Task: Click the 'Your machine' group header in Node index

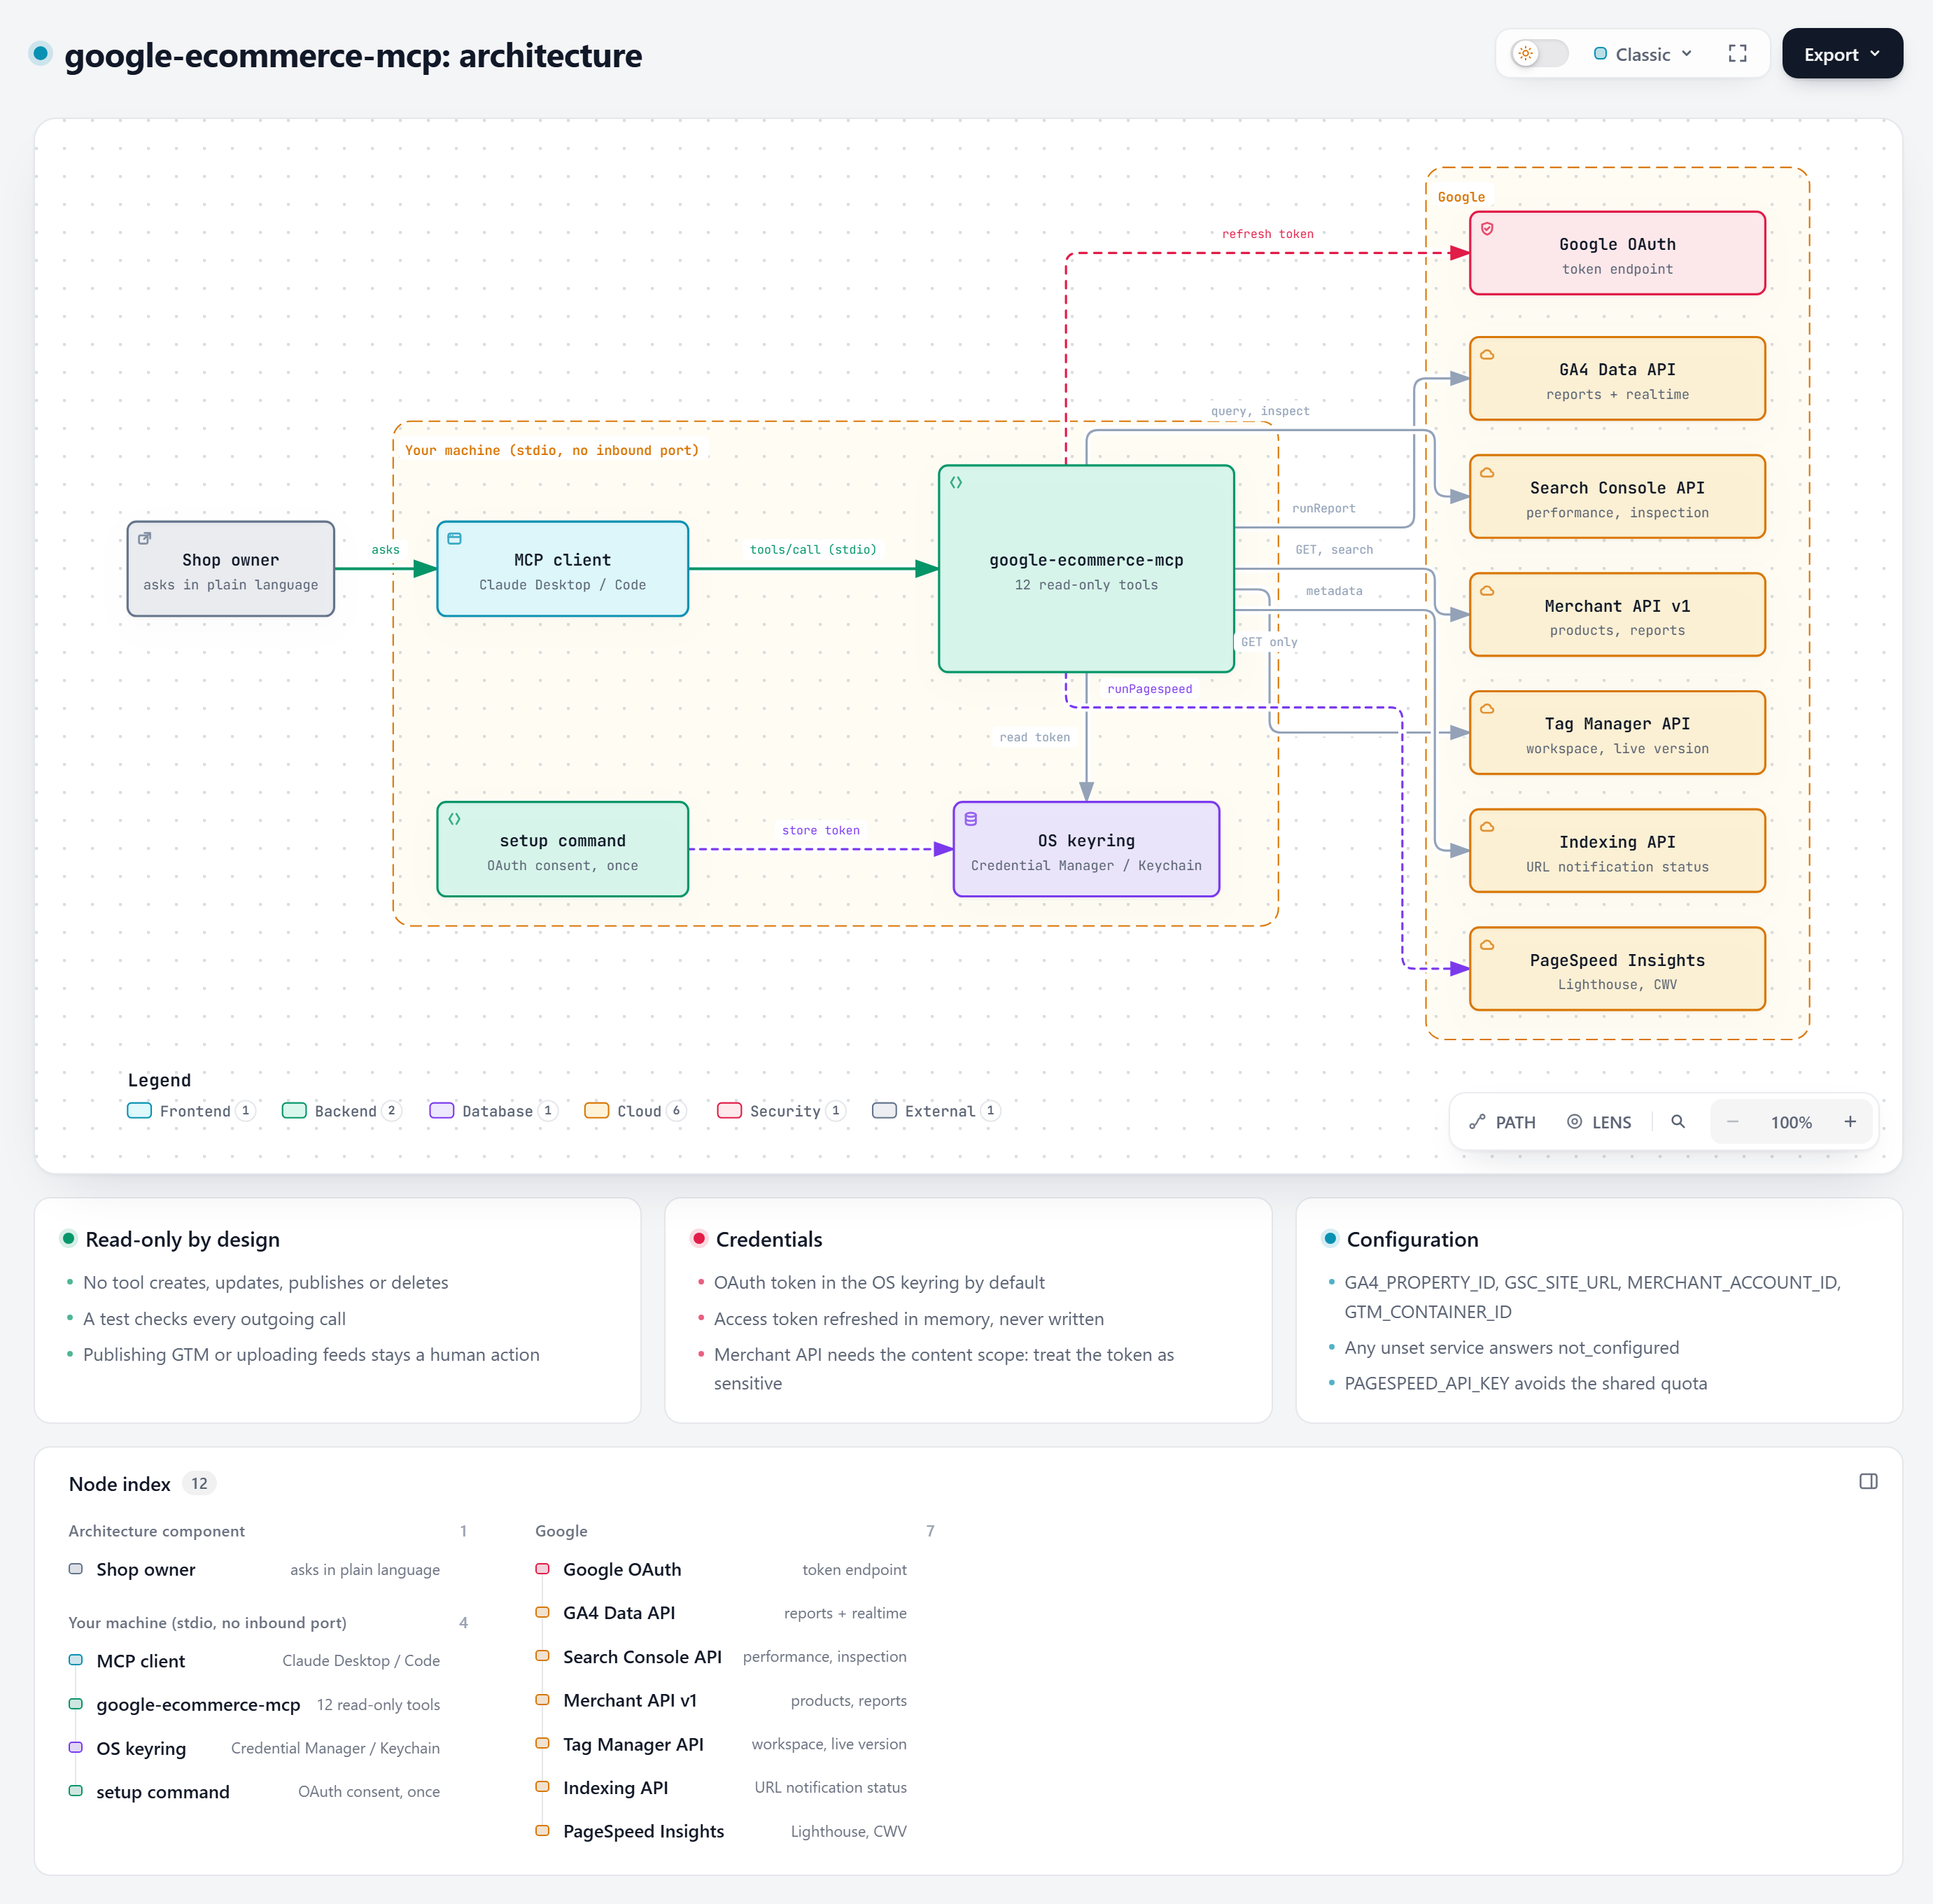Action: click(268, 1622)
